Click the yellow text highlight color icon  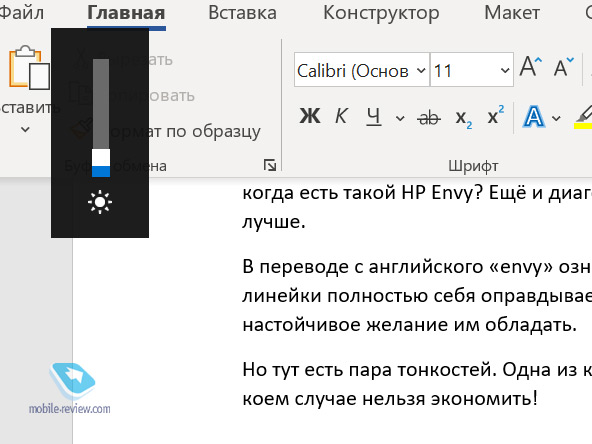pyautogui.click(x=583, y=117)
